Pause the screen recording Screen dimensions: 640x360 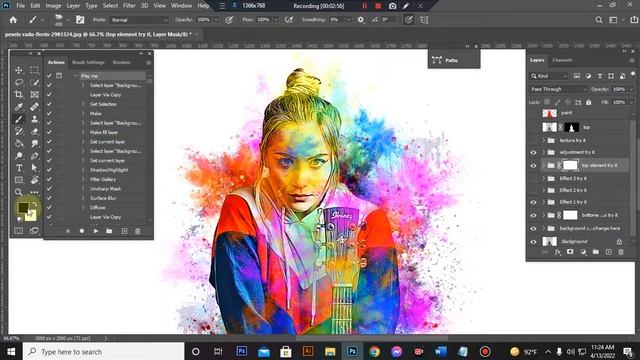point(364,6)
